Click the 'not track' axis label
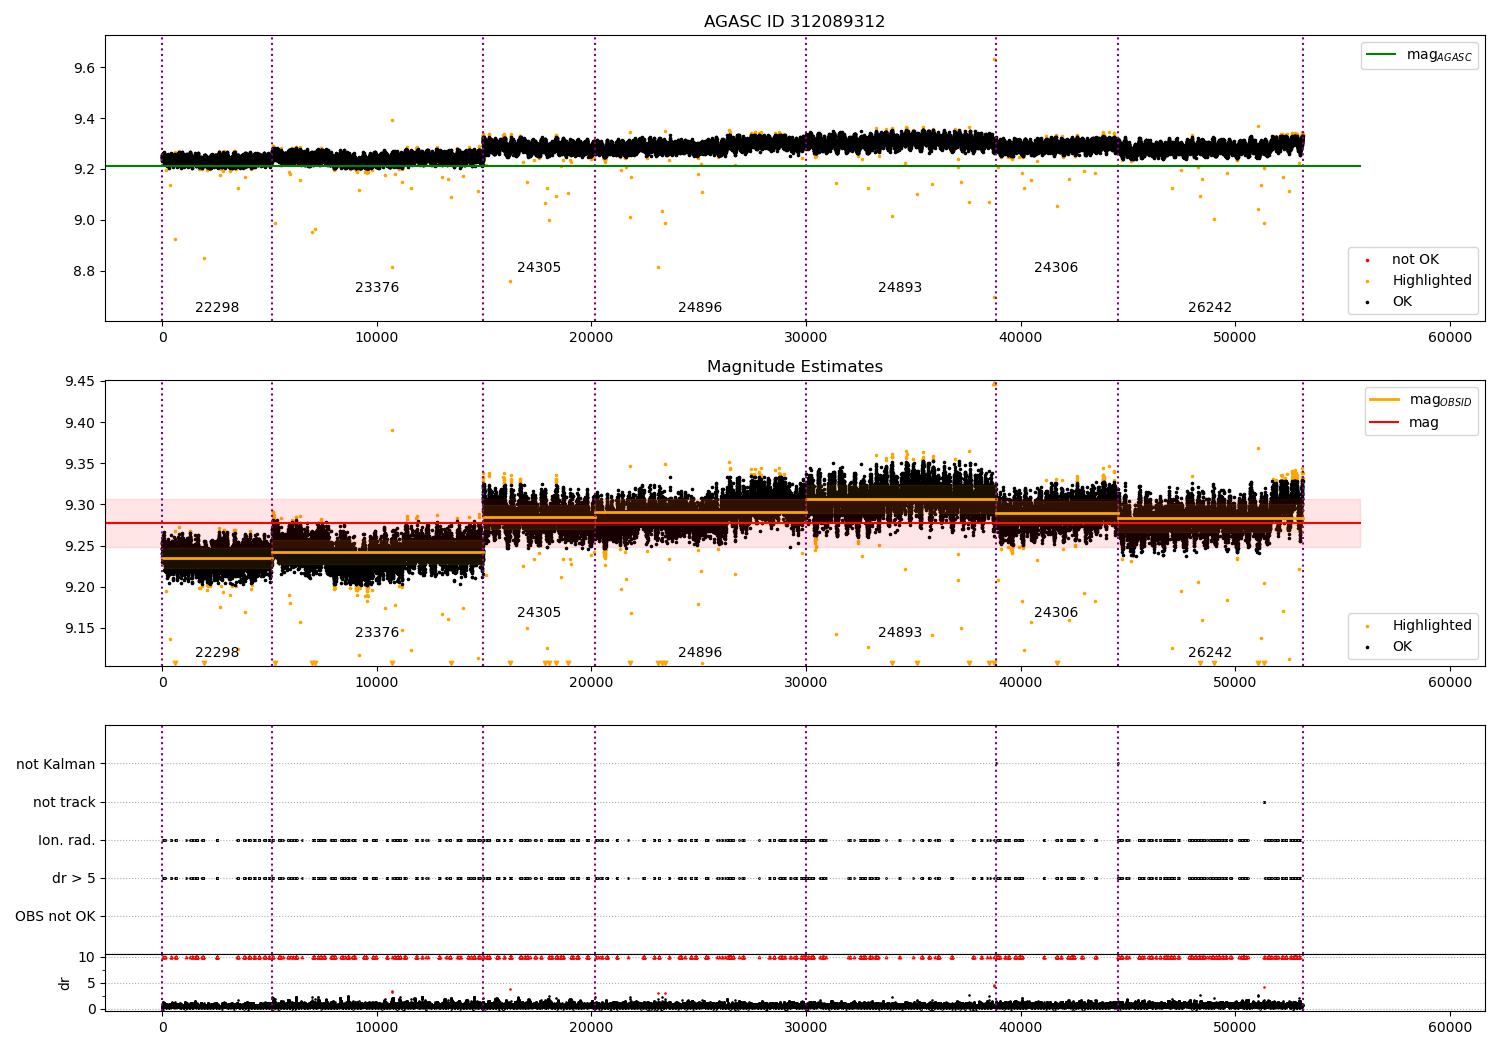 (x=64, y=803)
